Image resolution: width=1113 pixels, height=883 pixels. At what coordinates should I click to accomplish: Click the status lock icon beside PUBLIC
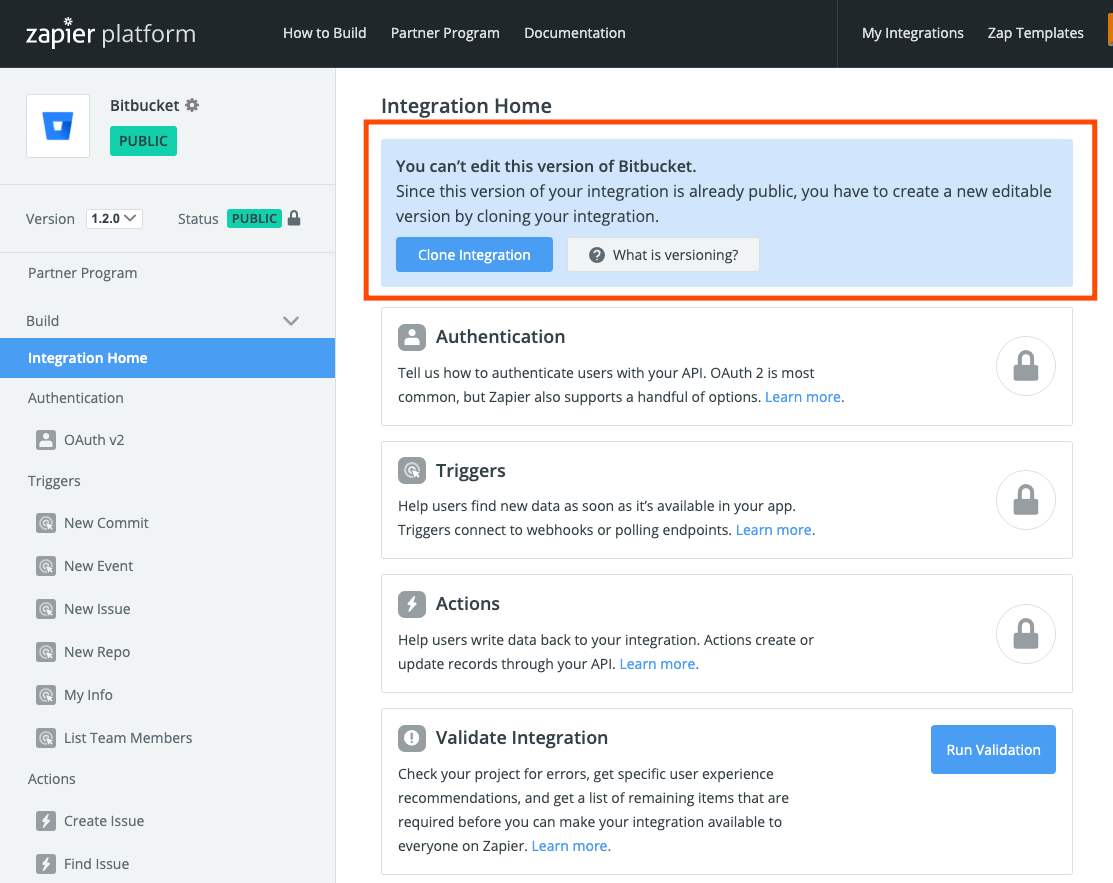pyautogui.click(x=294, y=218)
